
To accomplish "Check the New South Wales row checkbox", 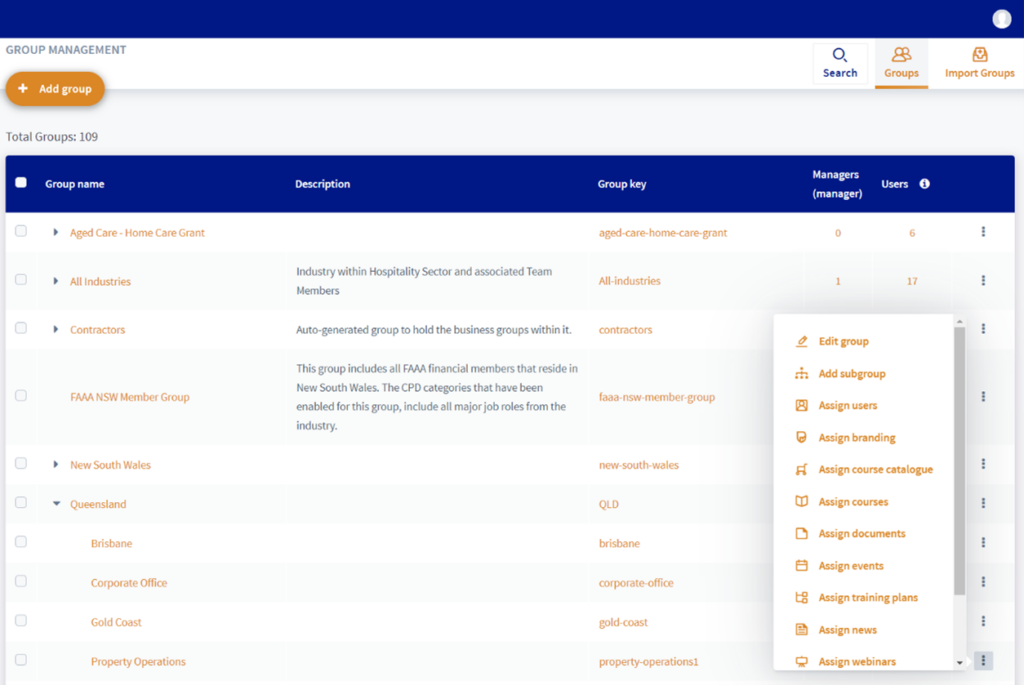I will click(21, 464).
